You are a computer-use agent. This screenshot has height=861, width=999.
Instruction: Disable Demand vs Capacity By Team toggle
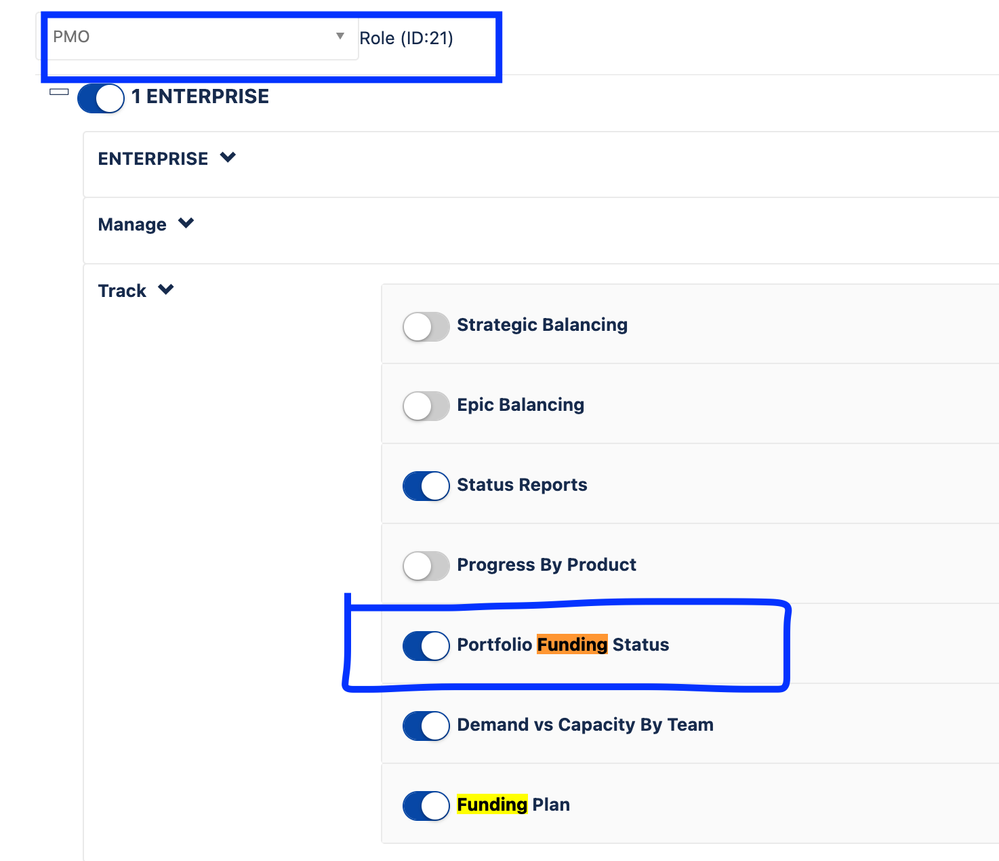[x=426, y=726]
